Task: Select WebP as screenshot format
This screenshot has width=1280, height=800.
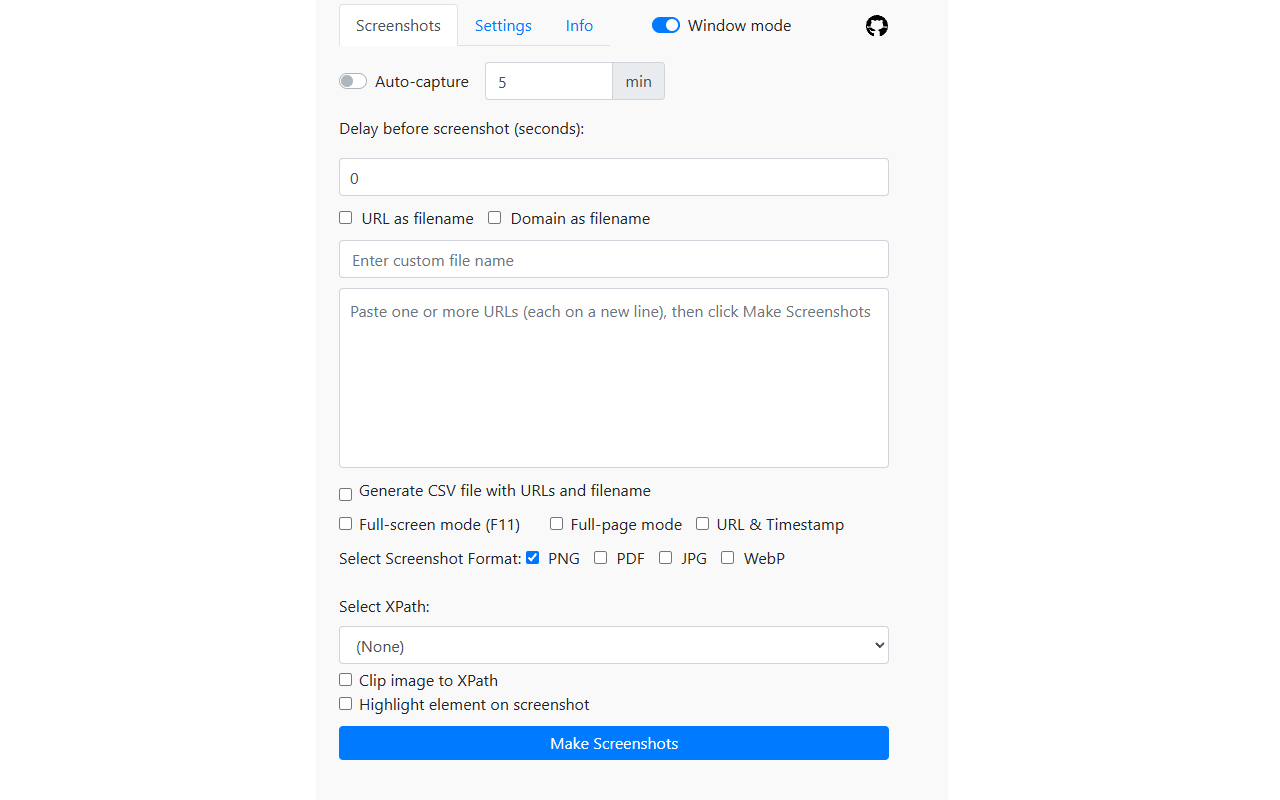Action: click(727, 557)
